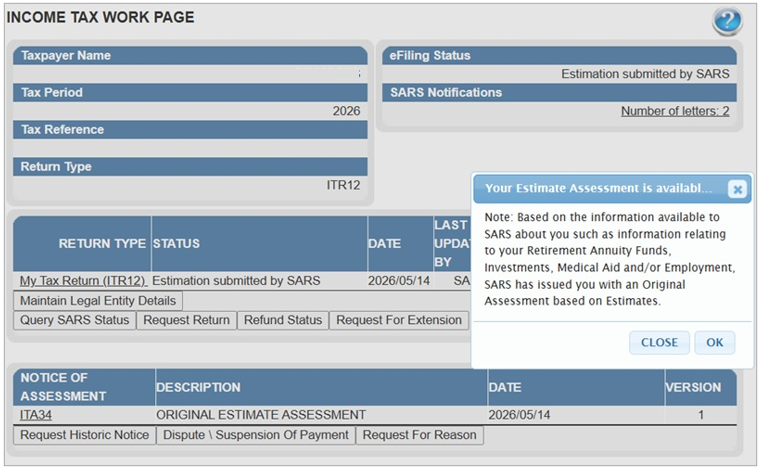Click the Request Historic Notice button

coord(84,435)
